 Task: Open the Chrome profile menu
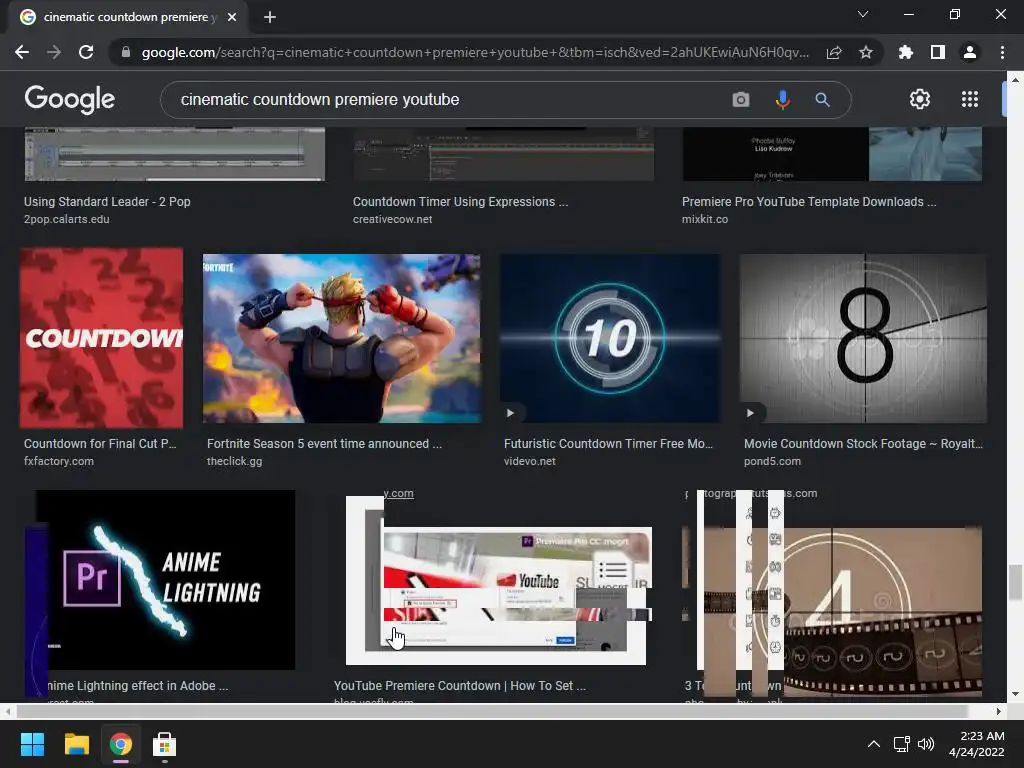click(970, 52)
